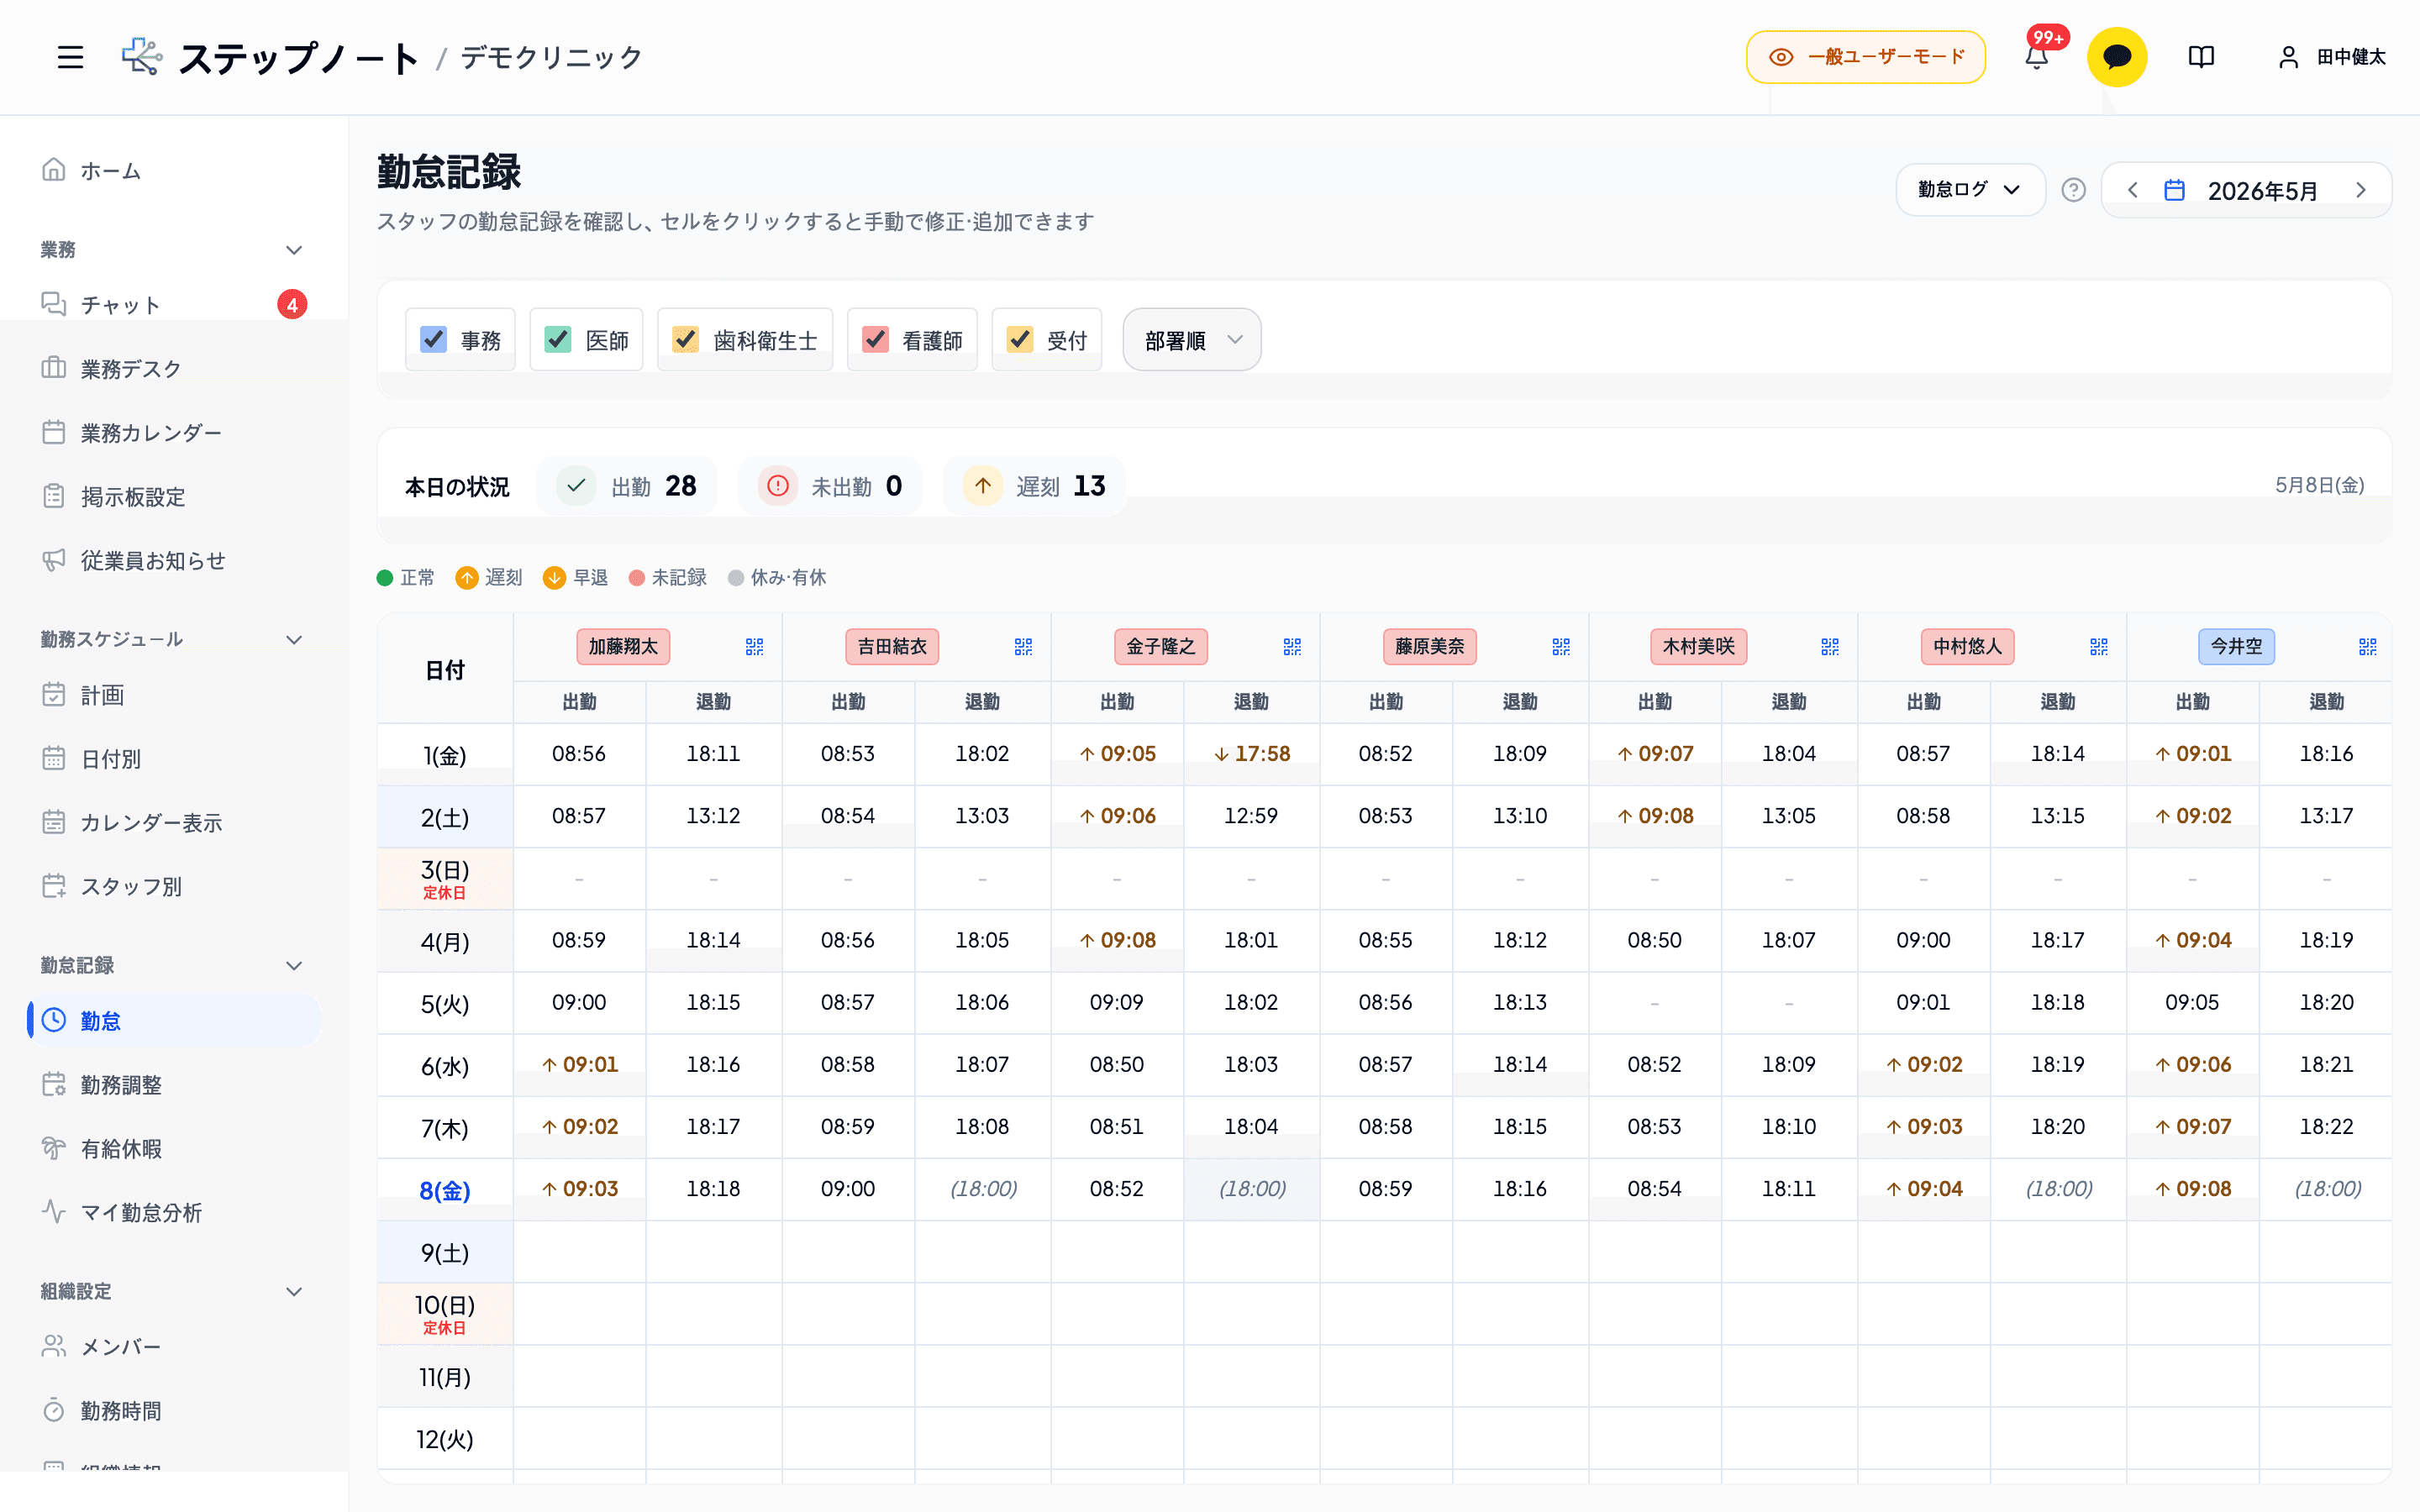This screenshot has height=1512, width=2420.
Task: Uncheck the 歯科衛生士 checkbox
Action: [685, 340]
